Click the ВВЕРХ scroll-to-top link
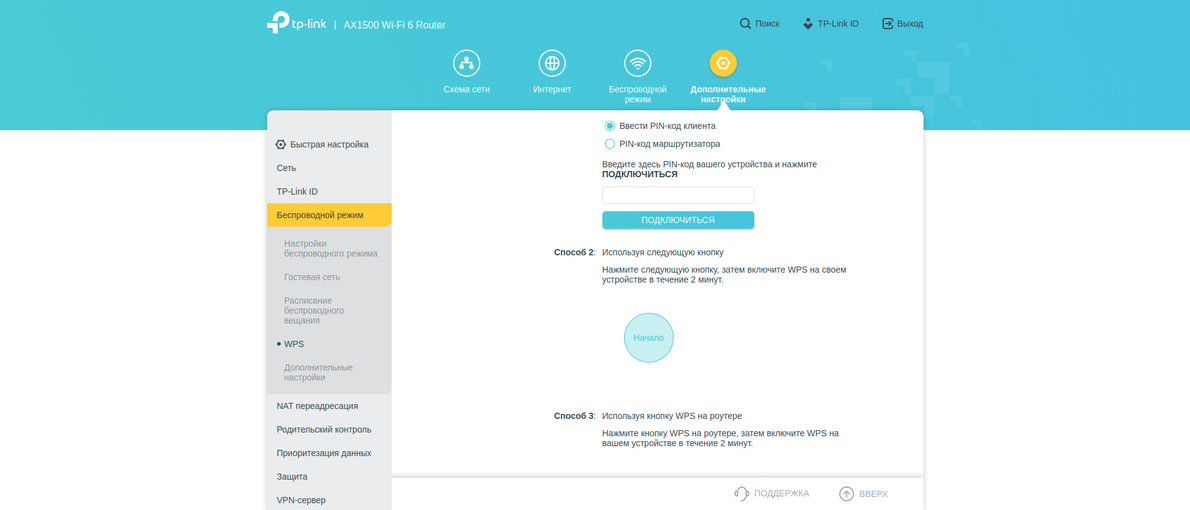Image resolution: width=1190 pixels, height=510 pixels. tap(863, 493)
